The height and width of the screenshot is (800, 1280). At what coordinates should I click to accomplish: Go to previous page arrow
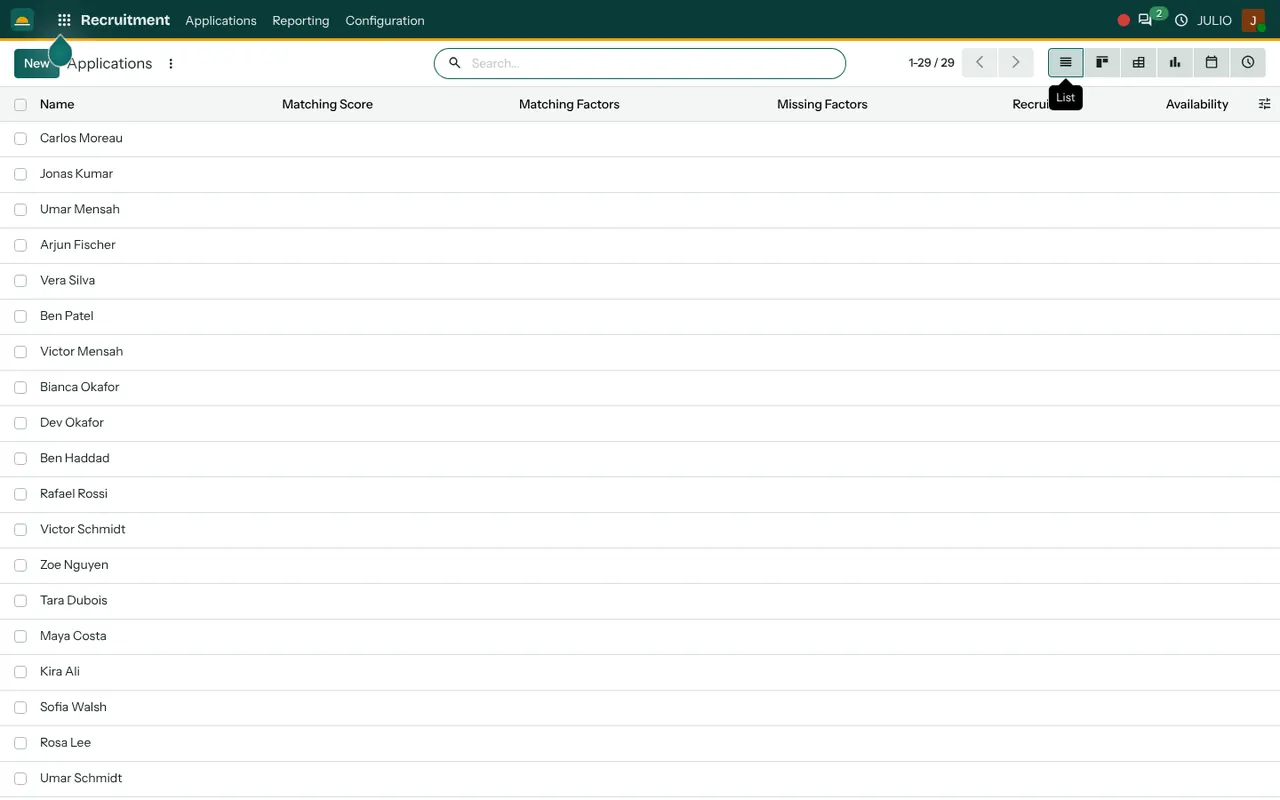pos(980,62)
